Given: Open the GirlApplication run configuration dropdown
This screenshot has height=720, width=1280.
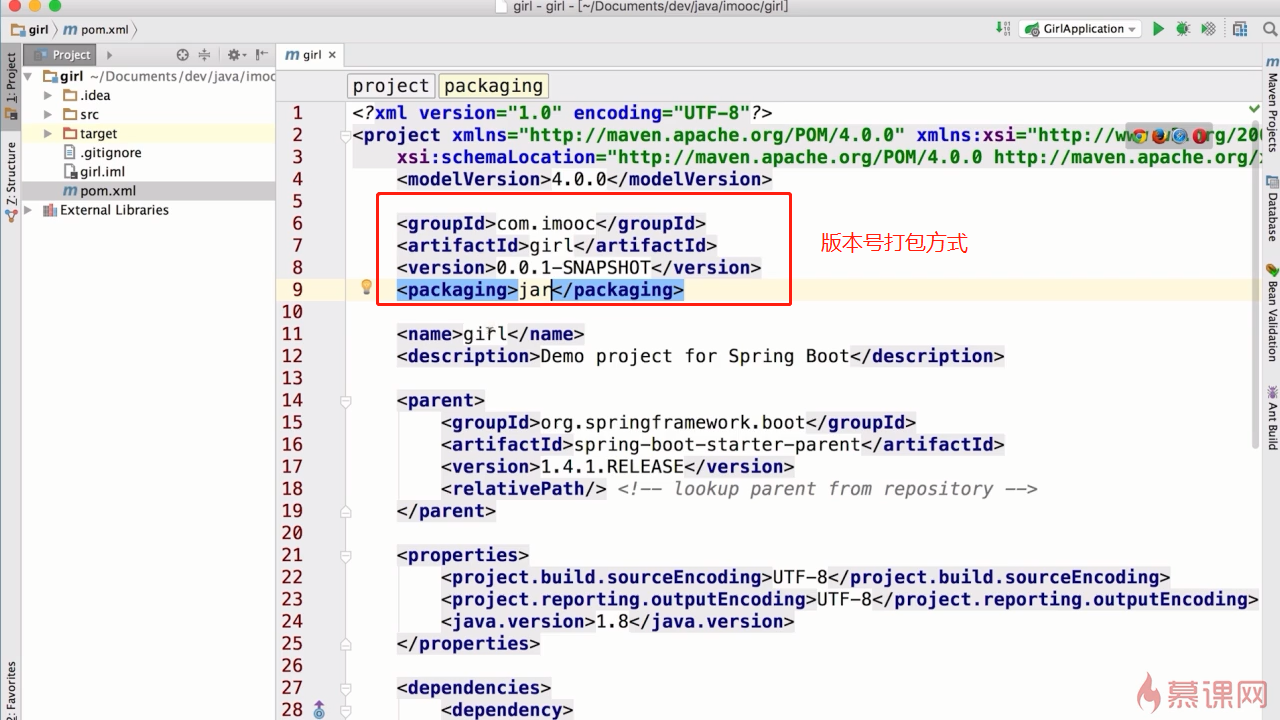Looking at the screenshot, I should click(1080, 29).
